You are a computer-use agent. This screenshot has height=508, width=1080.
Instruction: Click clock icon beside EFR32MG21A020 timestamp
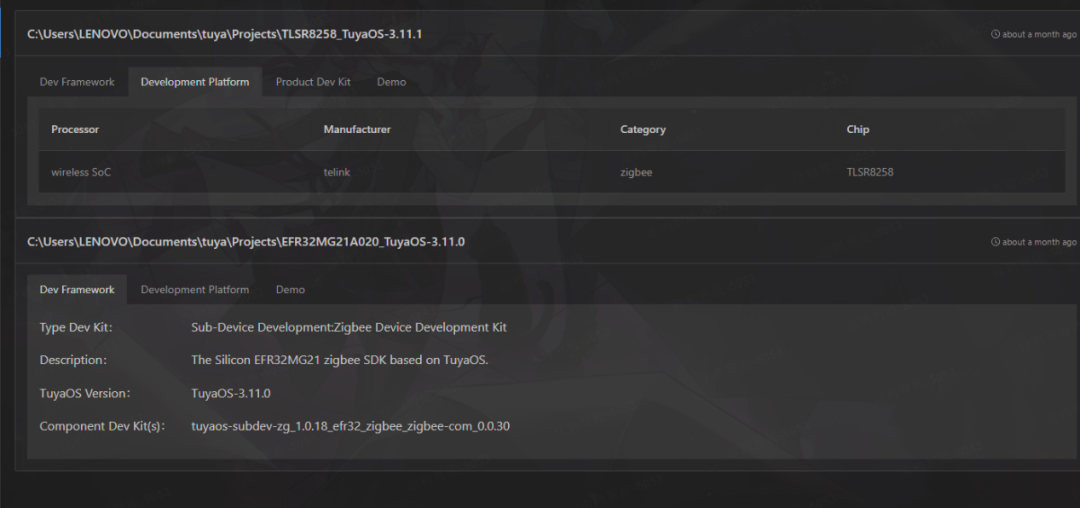[x=995, y=242]
